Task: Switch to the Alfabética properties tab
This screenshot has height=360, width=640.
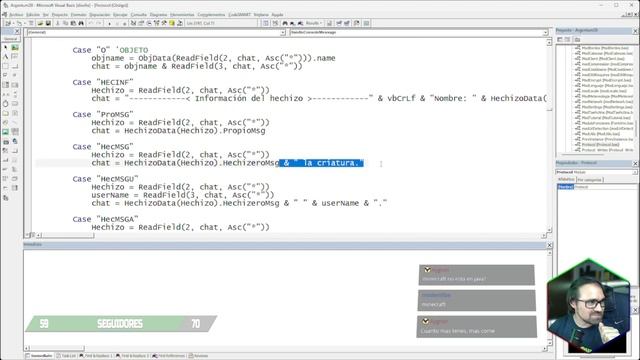Action: 566,179
